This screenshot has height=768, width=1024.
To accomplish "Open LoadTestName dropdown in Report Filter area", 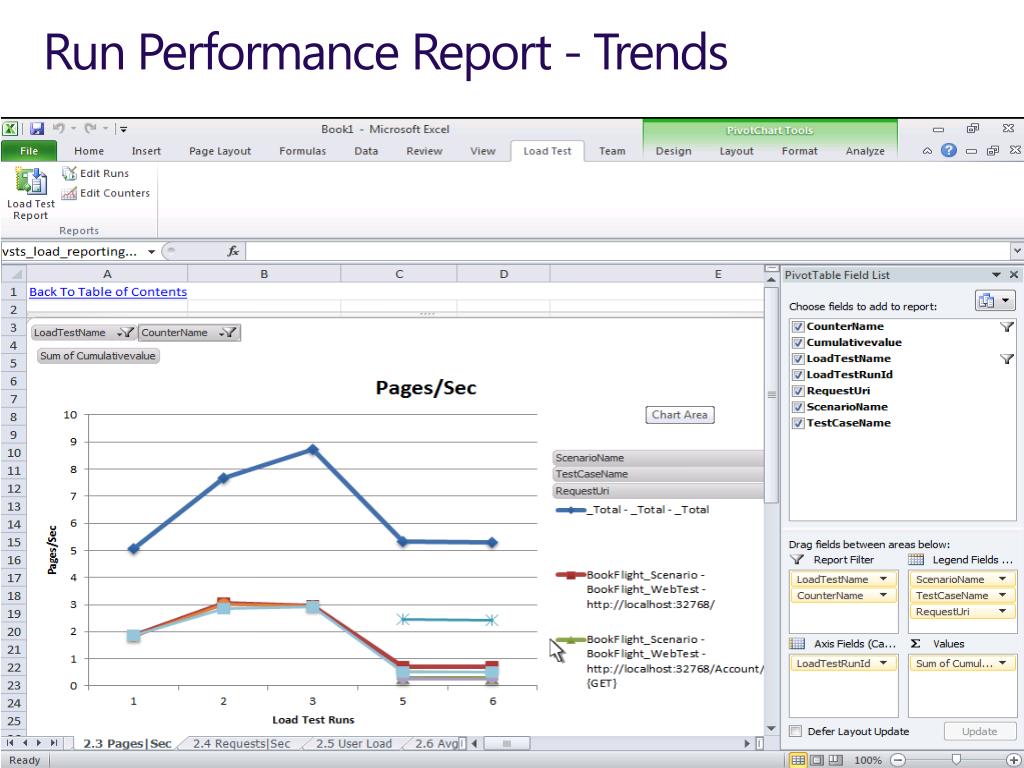I will tap(884, 579).
